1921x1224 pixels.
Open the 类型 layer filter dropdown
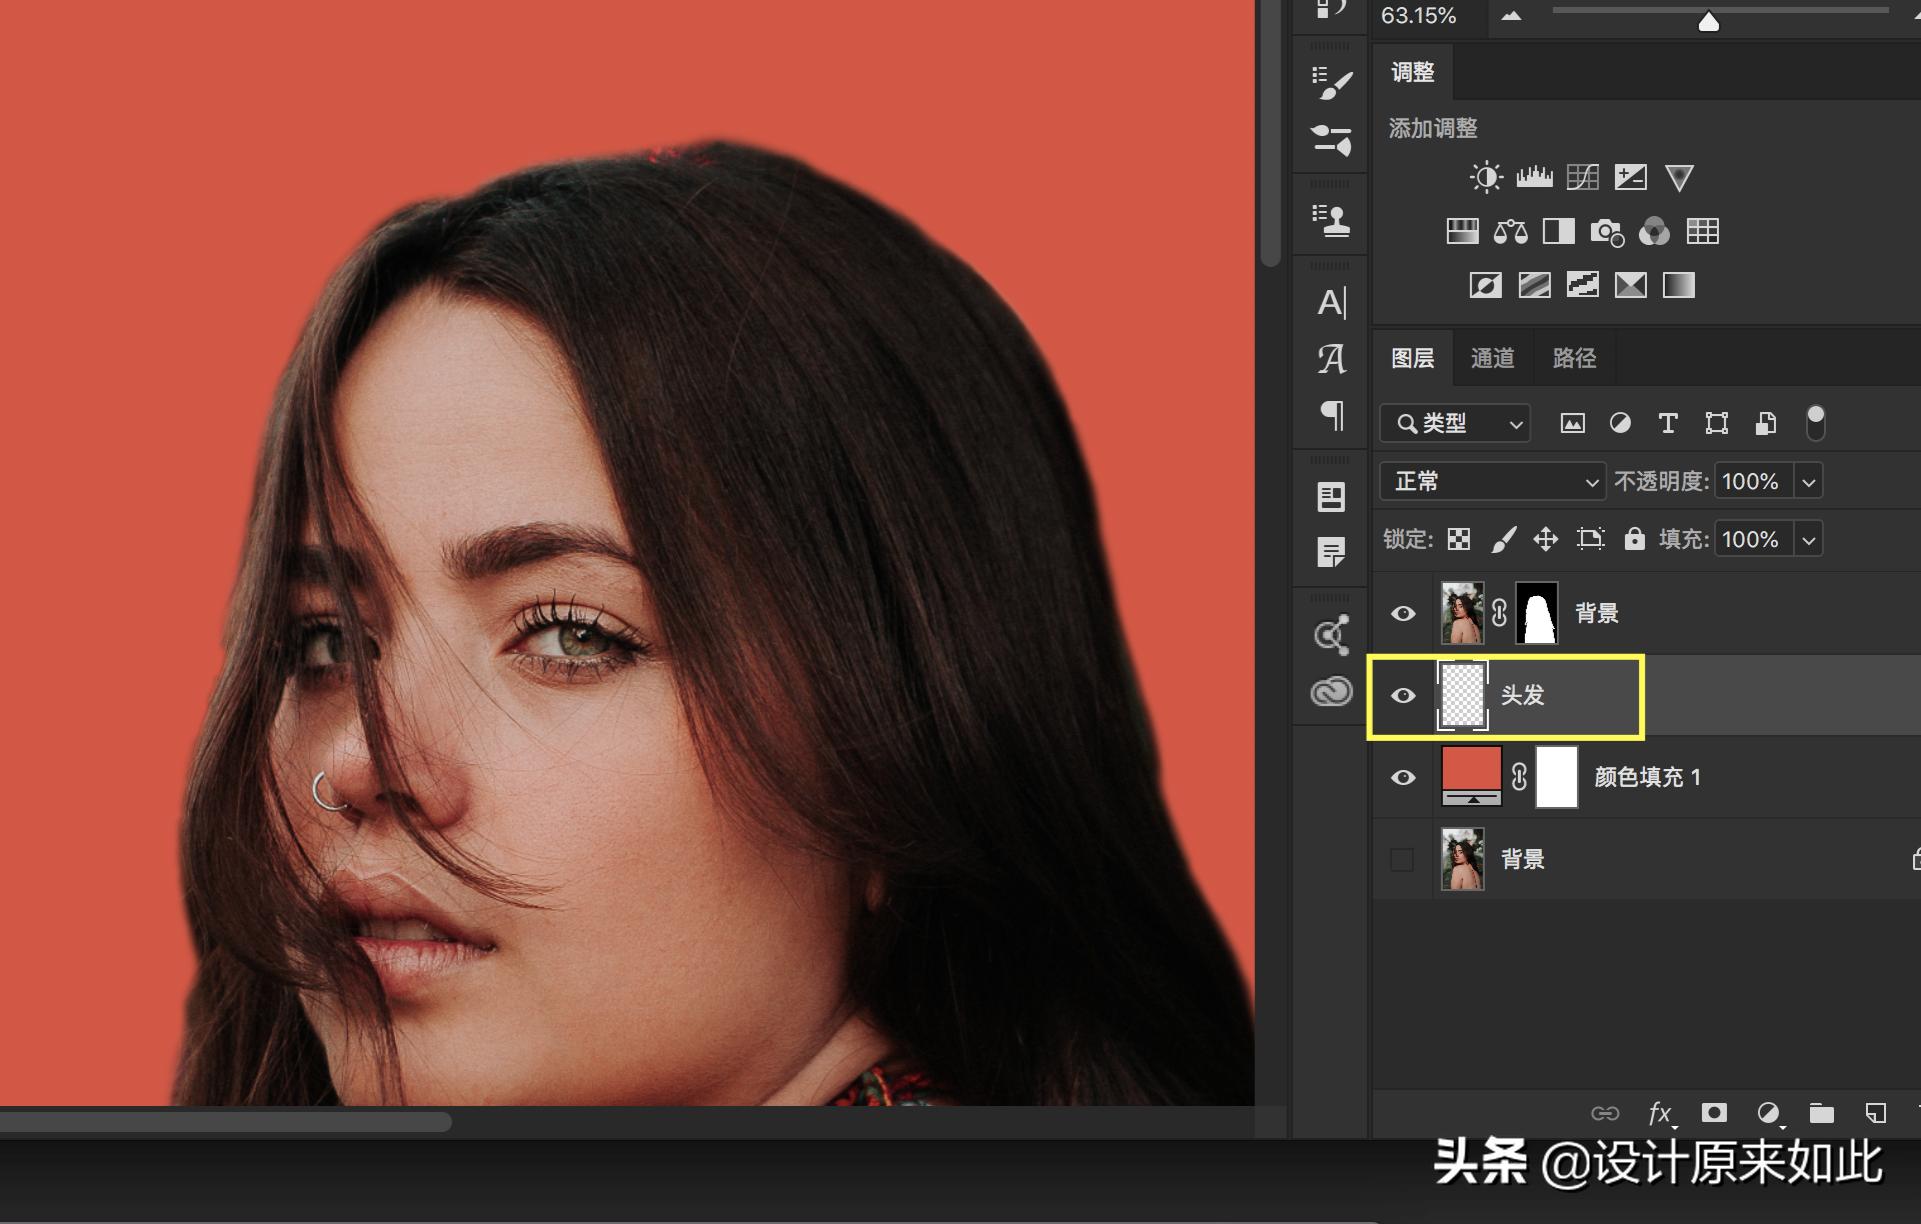[1455, 424]
